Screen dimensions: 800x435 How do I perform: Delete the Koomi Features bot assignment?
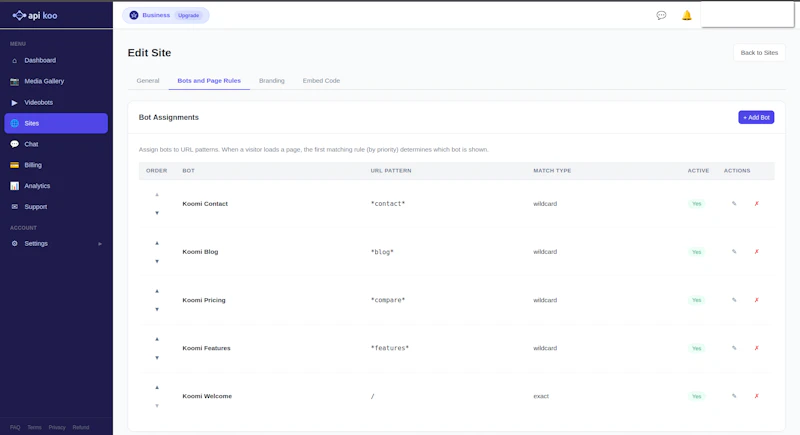click(757, 348)
